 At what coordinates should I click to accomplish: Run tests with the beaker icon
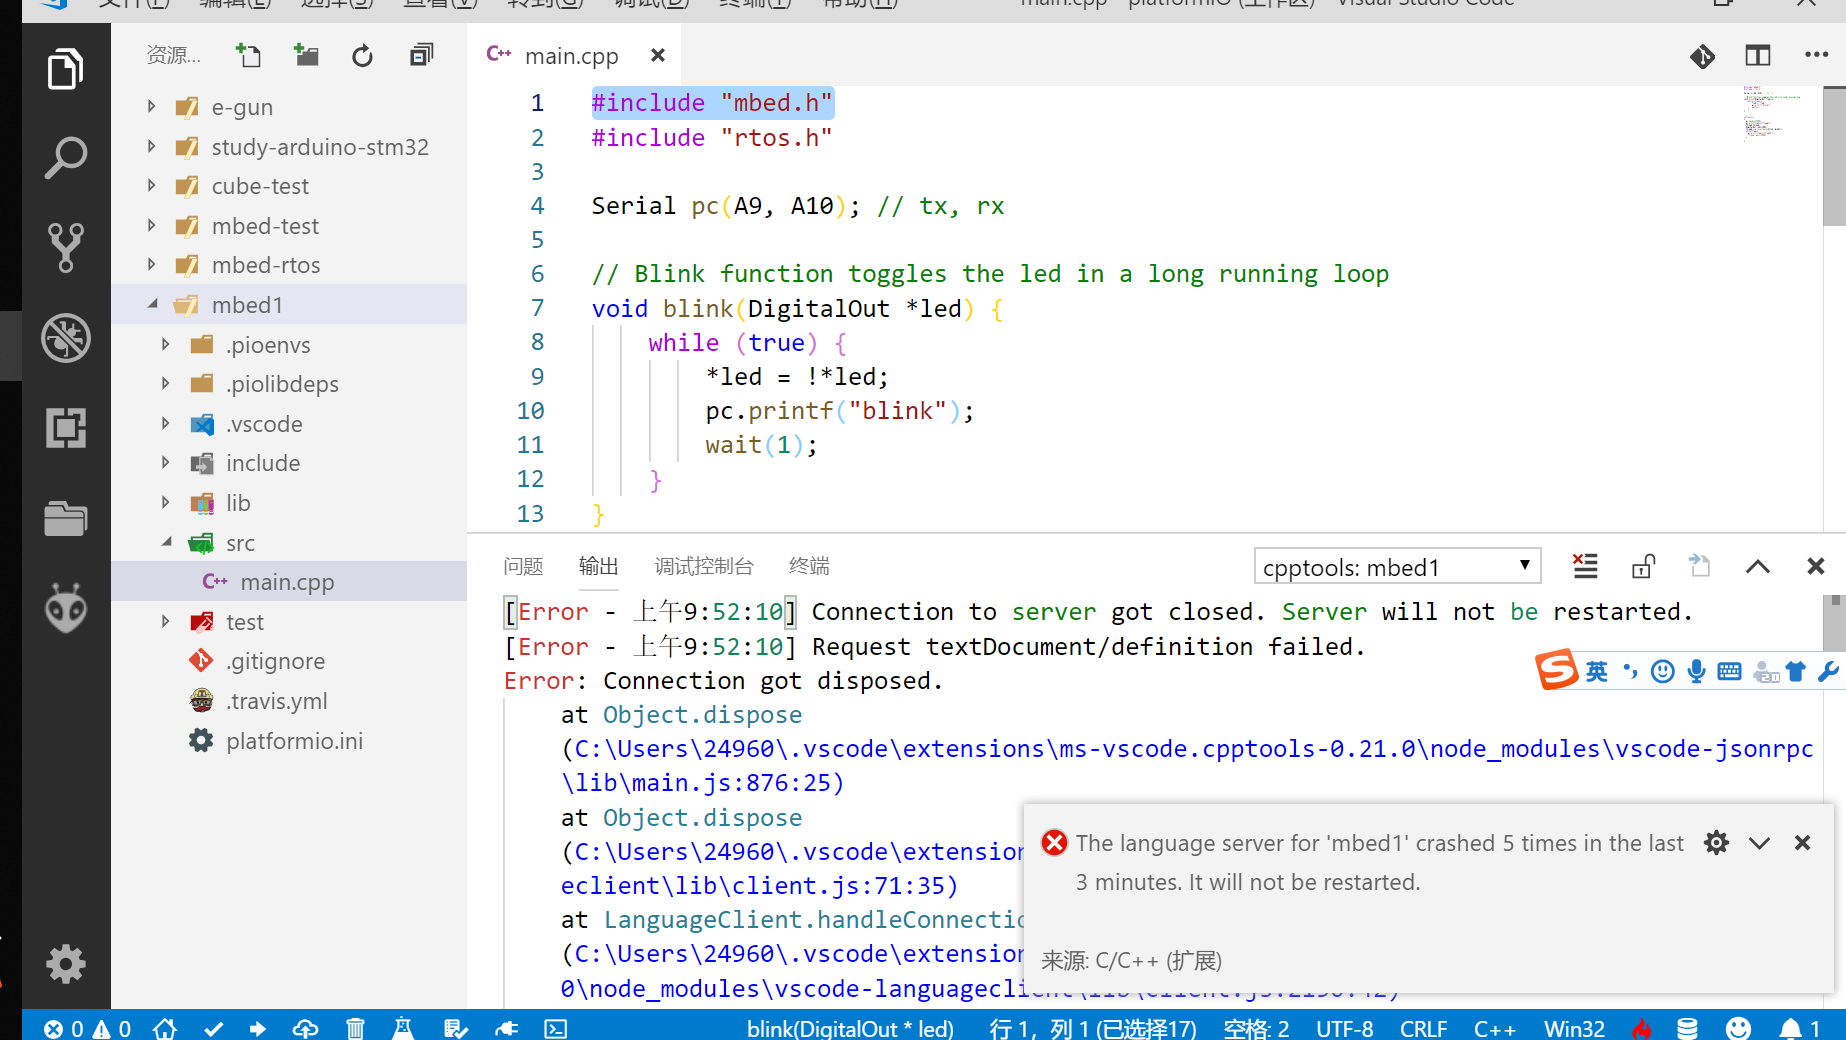(x=404, y=1027)
